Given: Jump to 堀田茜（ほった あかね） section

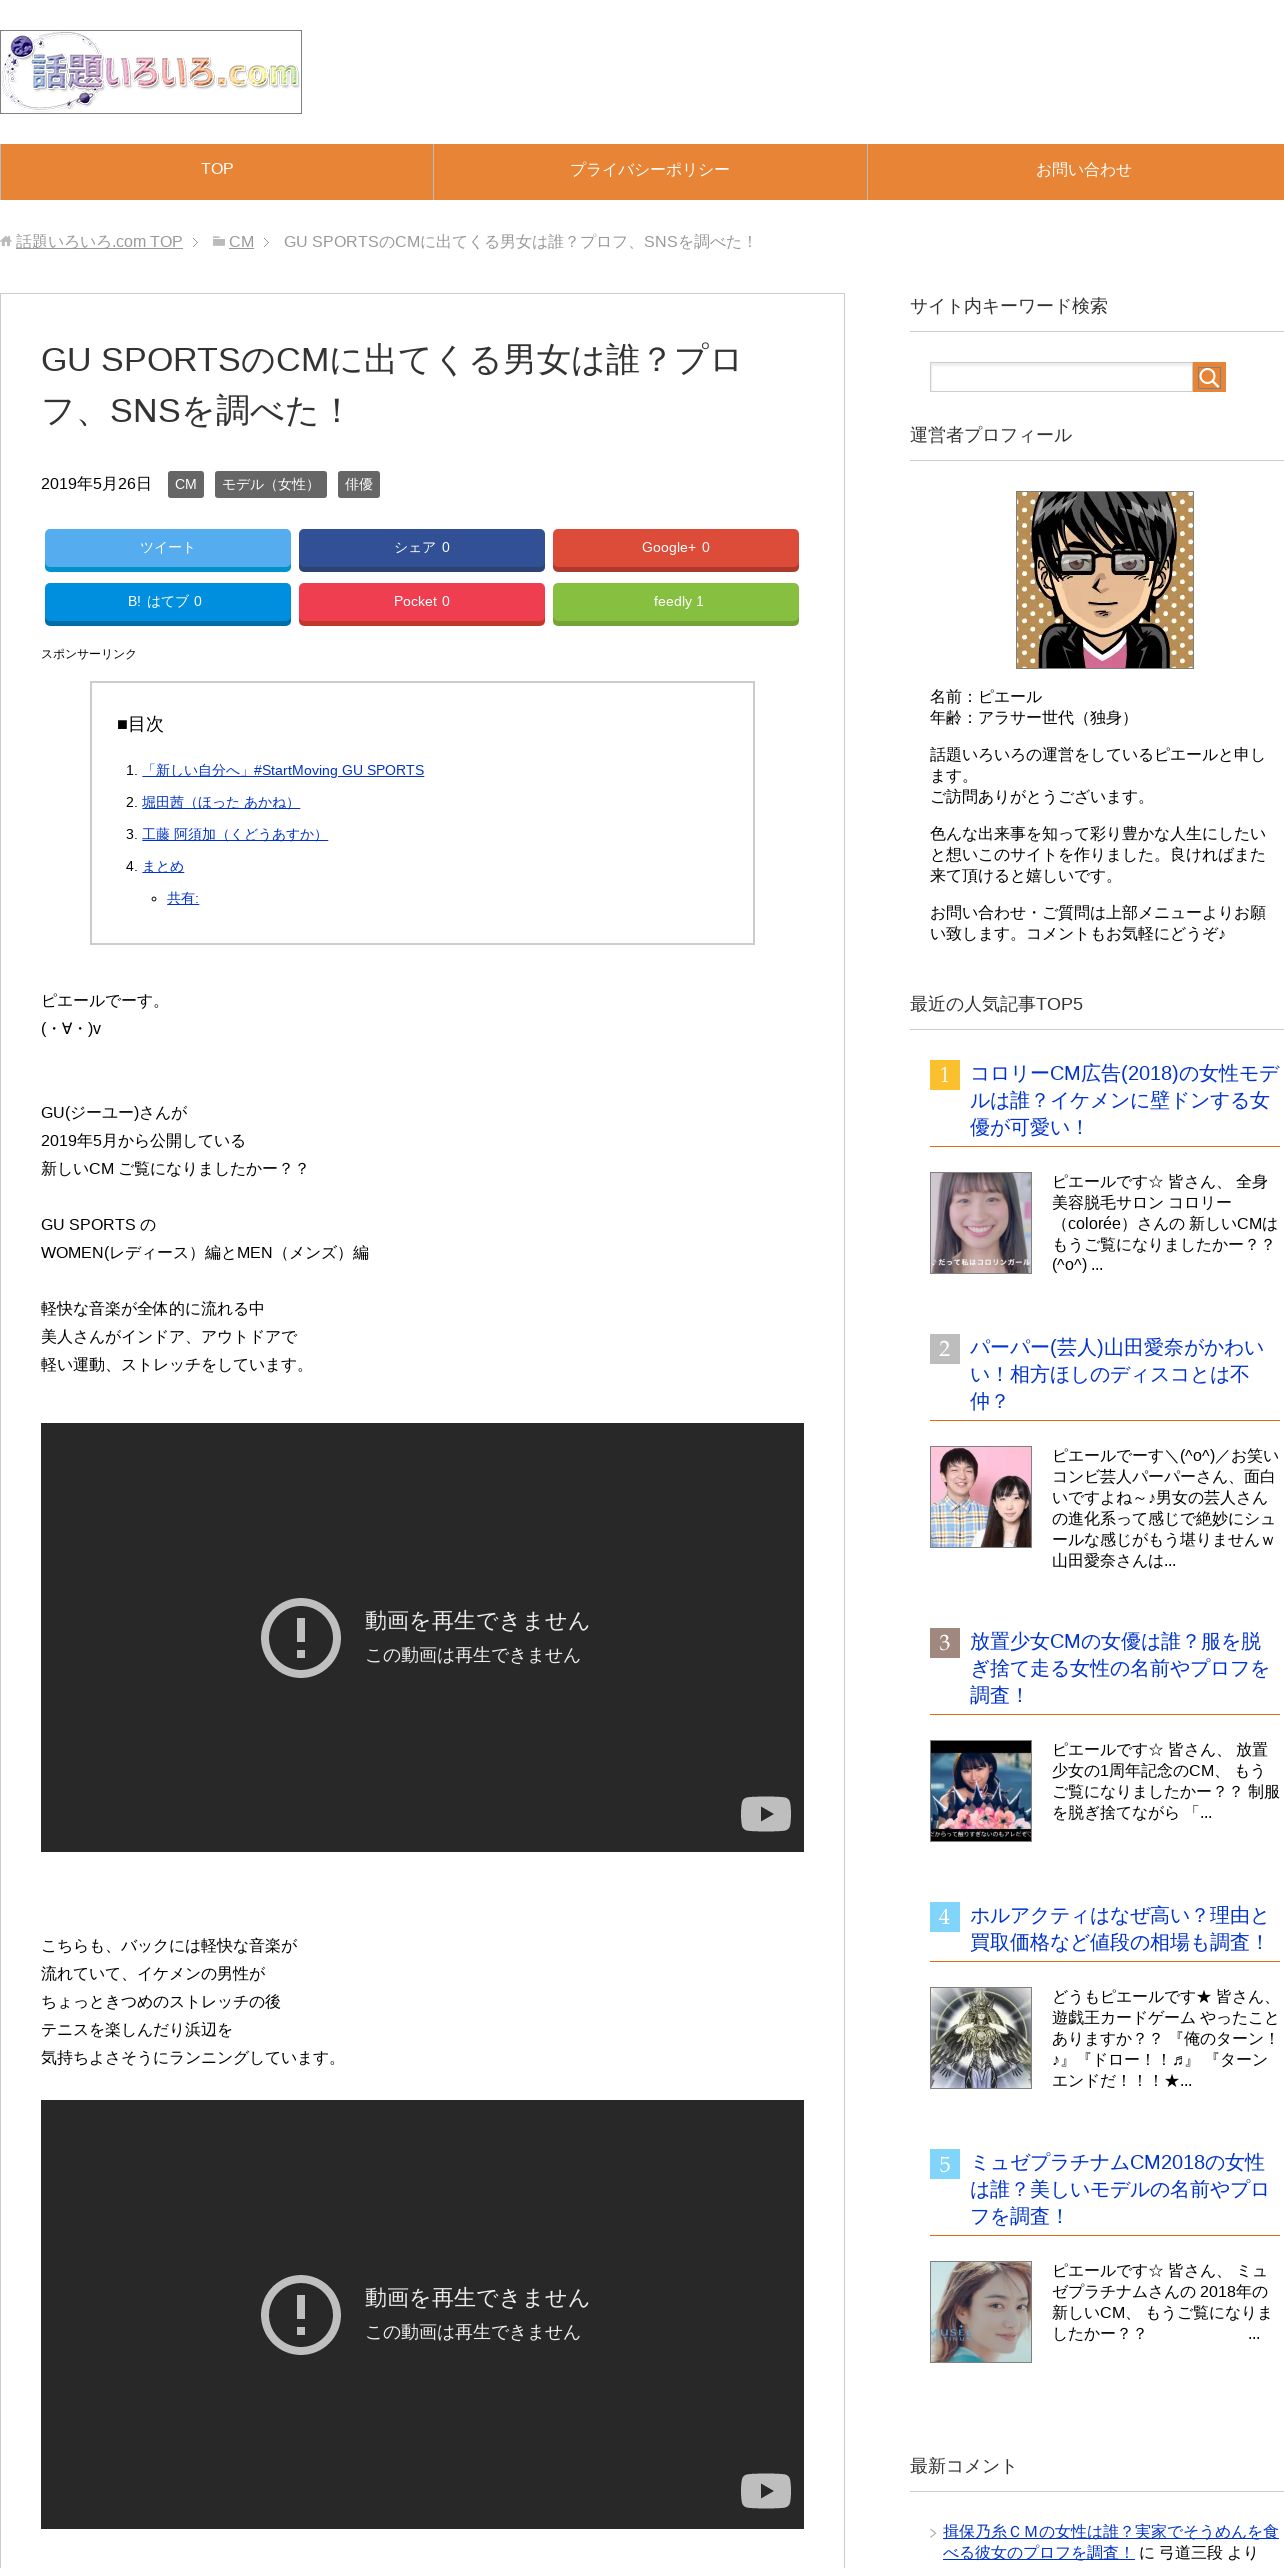Looking at the screenshot, I should [x=221, y=802].
